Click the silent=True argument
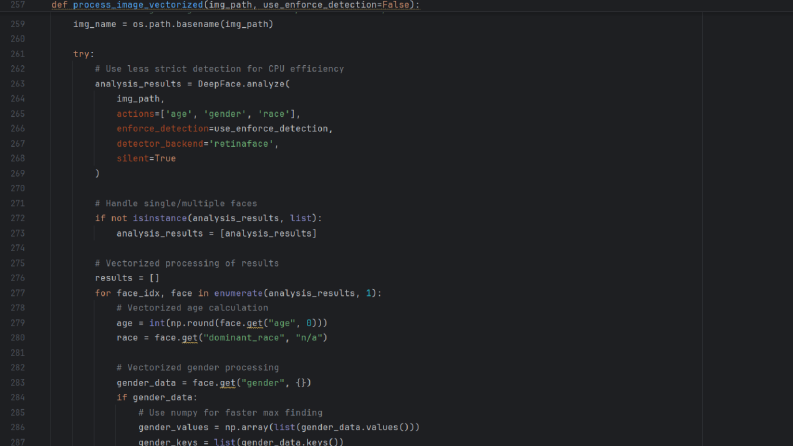Image resolution: width=793 pixels, height=446 pixels. coord(146,159)
